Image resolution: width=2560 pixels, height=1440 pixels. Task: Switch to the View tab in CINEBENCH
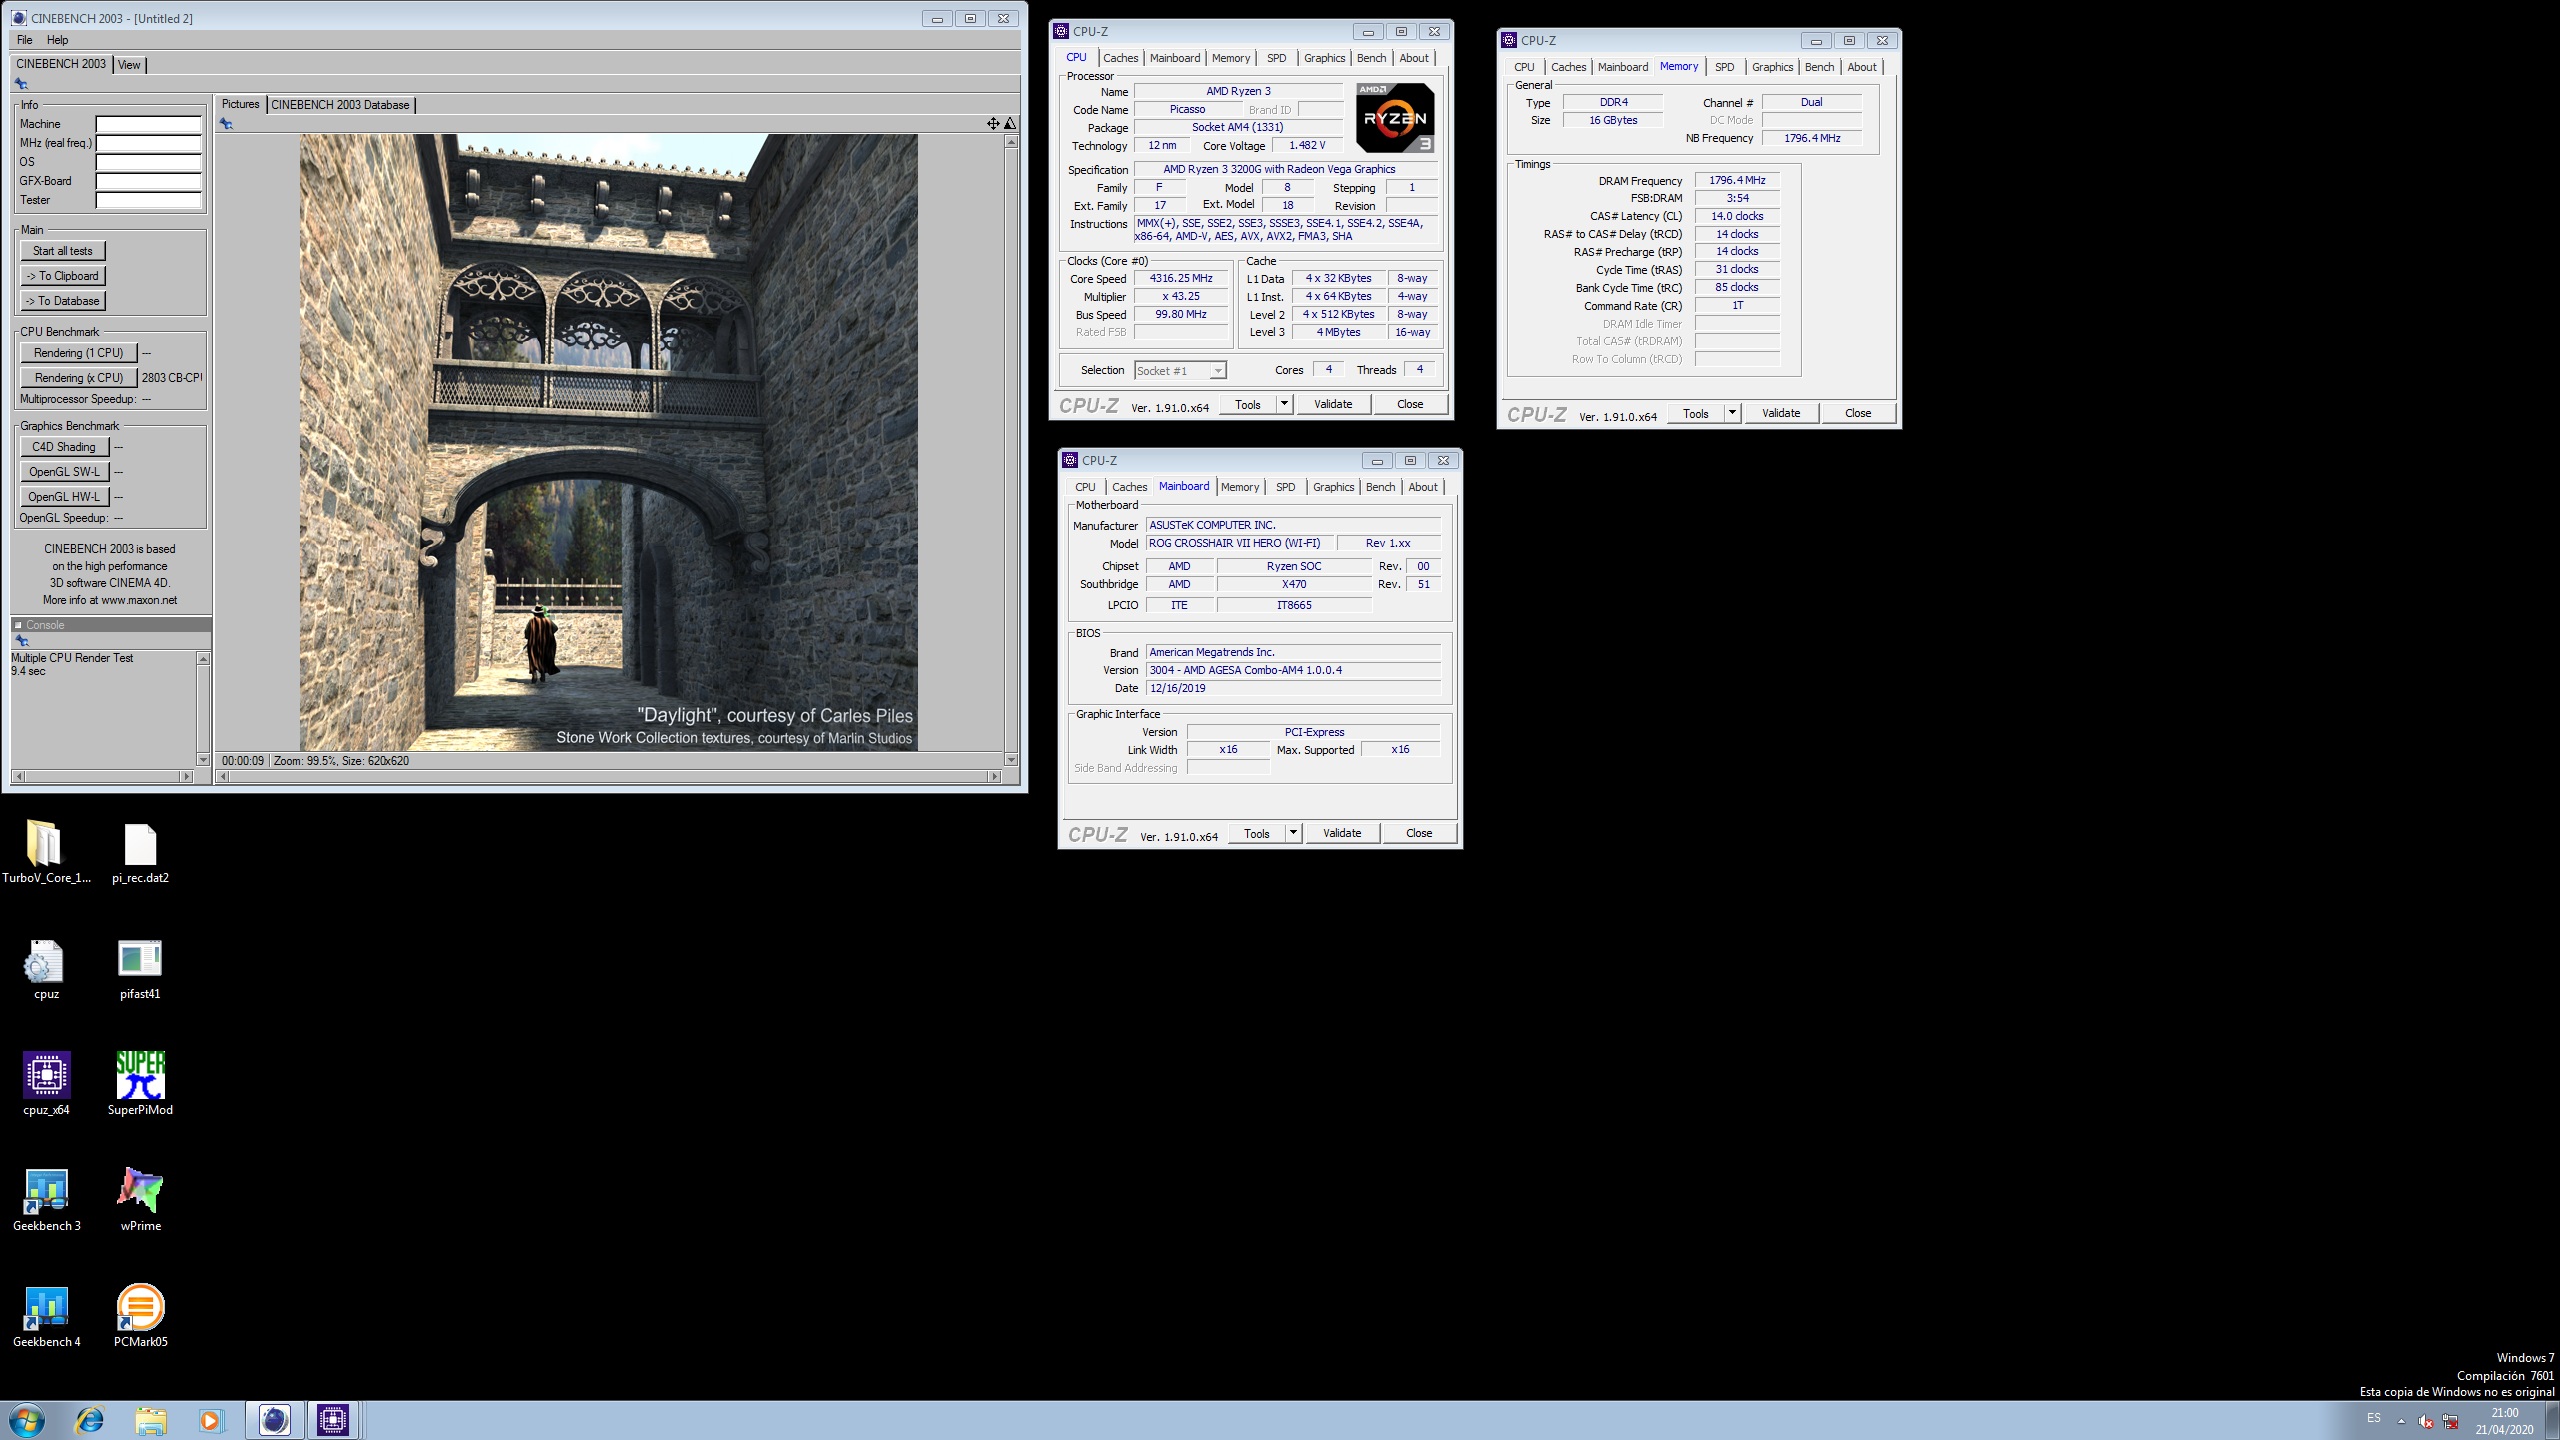click(x=130, y=65)
